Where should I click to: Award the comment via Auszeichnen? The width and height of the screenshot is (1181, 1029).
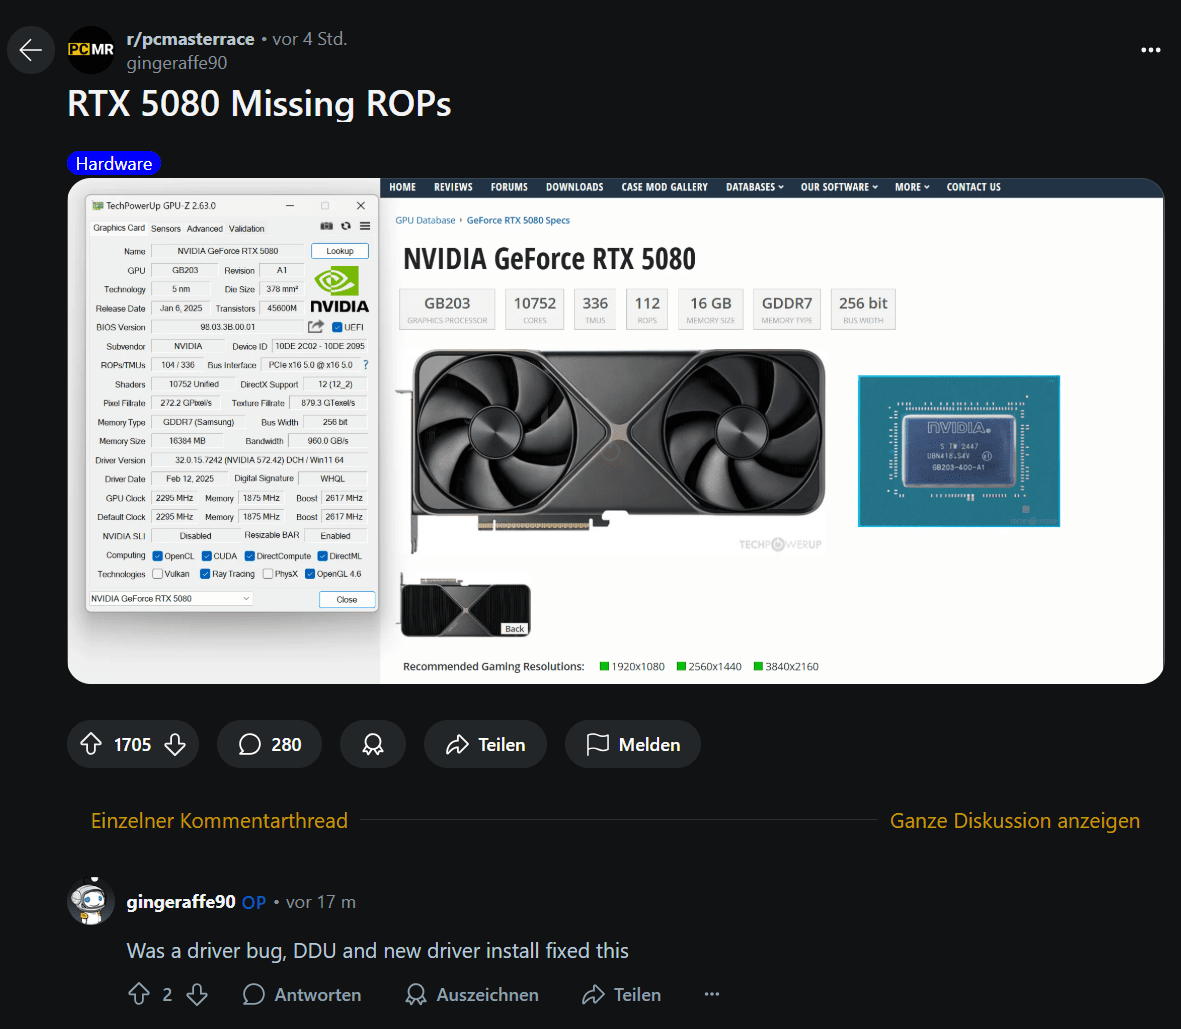[471, 994]
